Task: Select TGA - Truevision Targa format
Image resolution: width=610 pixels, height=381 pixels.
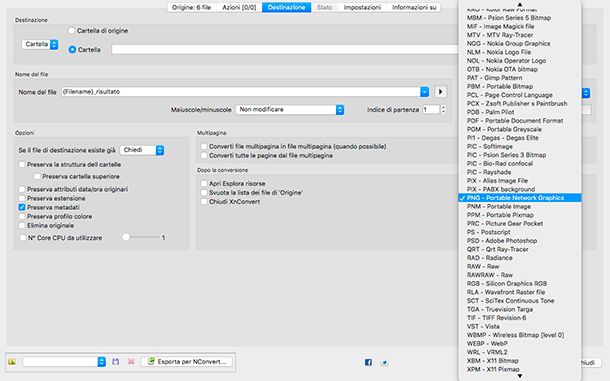Action: [x=520, y=309]
